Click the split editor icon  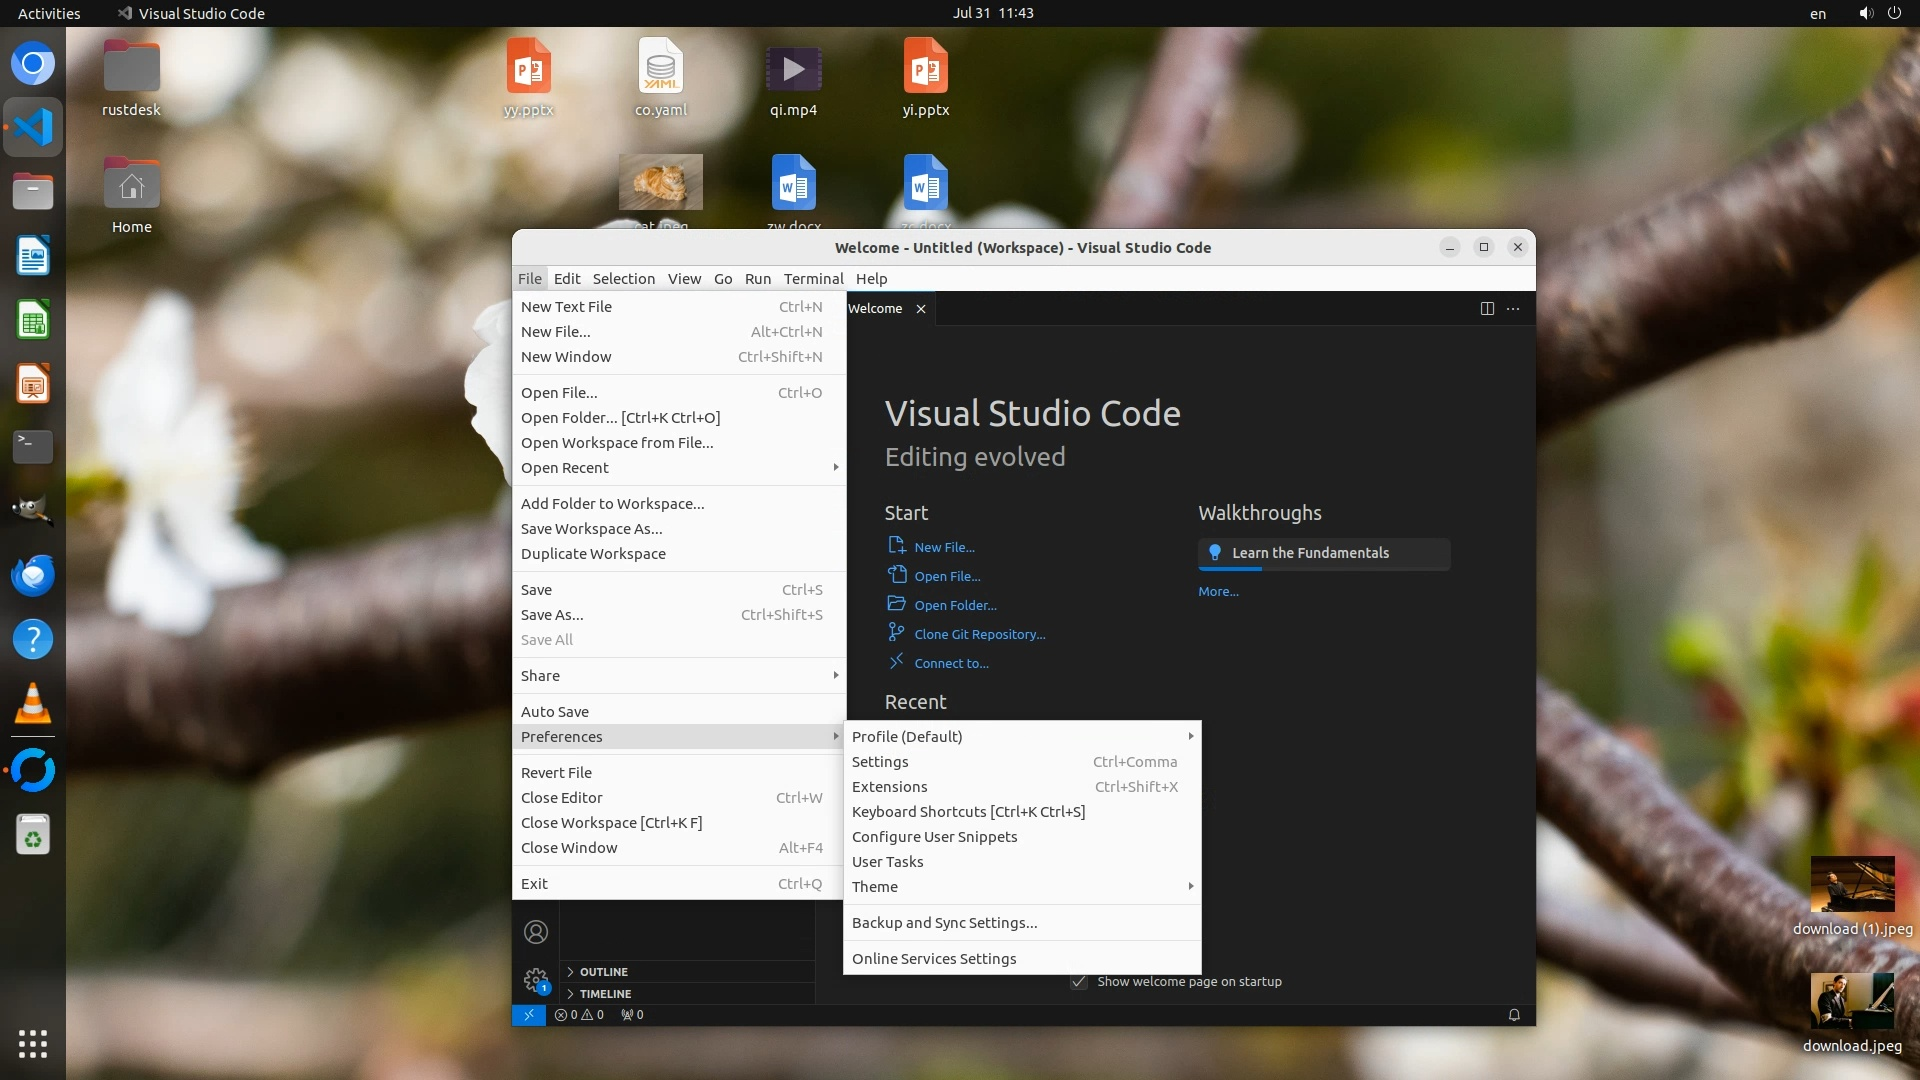click(x=1487, y=308)
